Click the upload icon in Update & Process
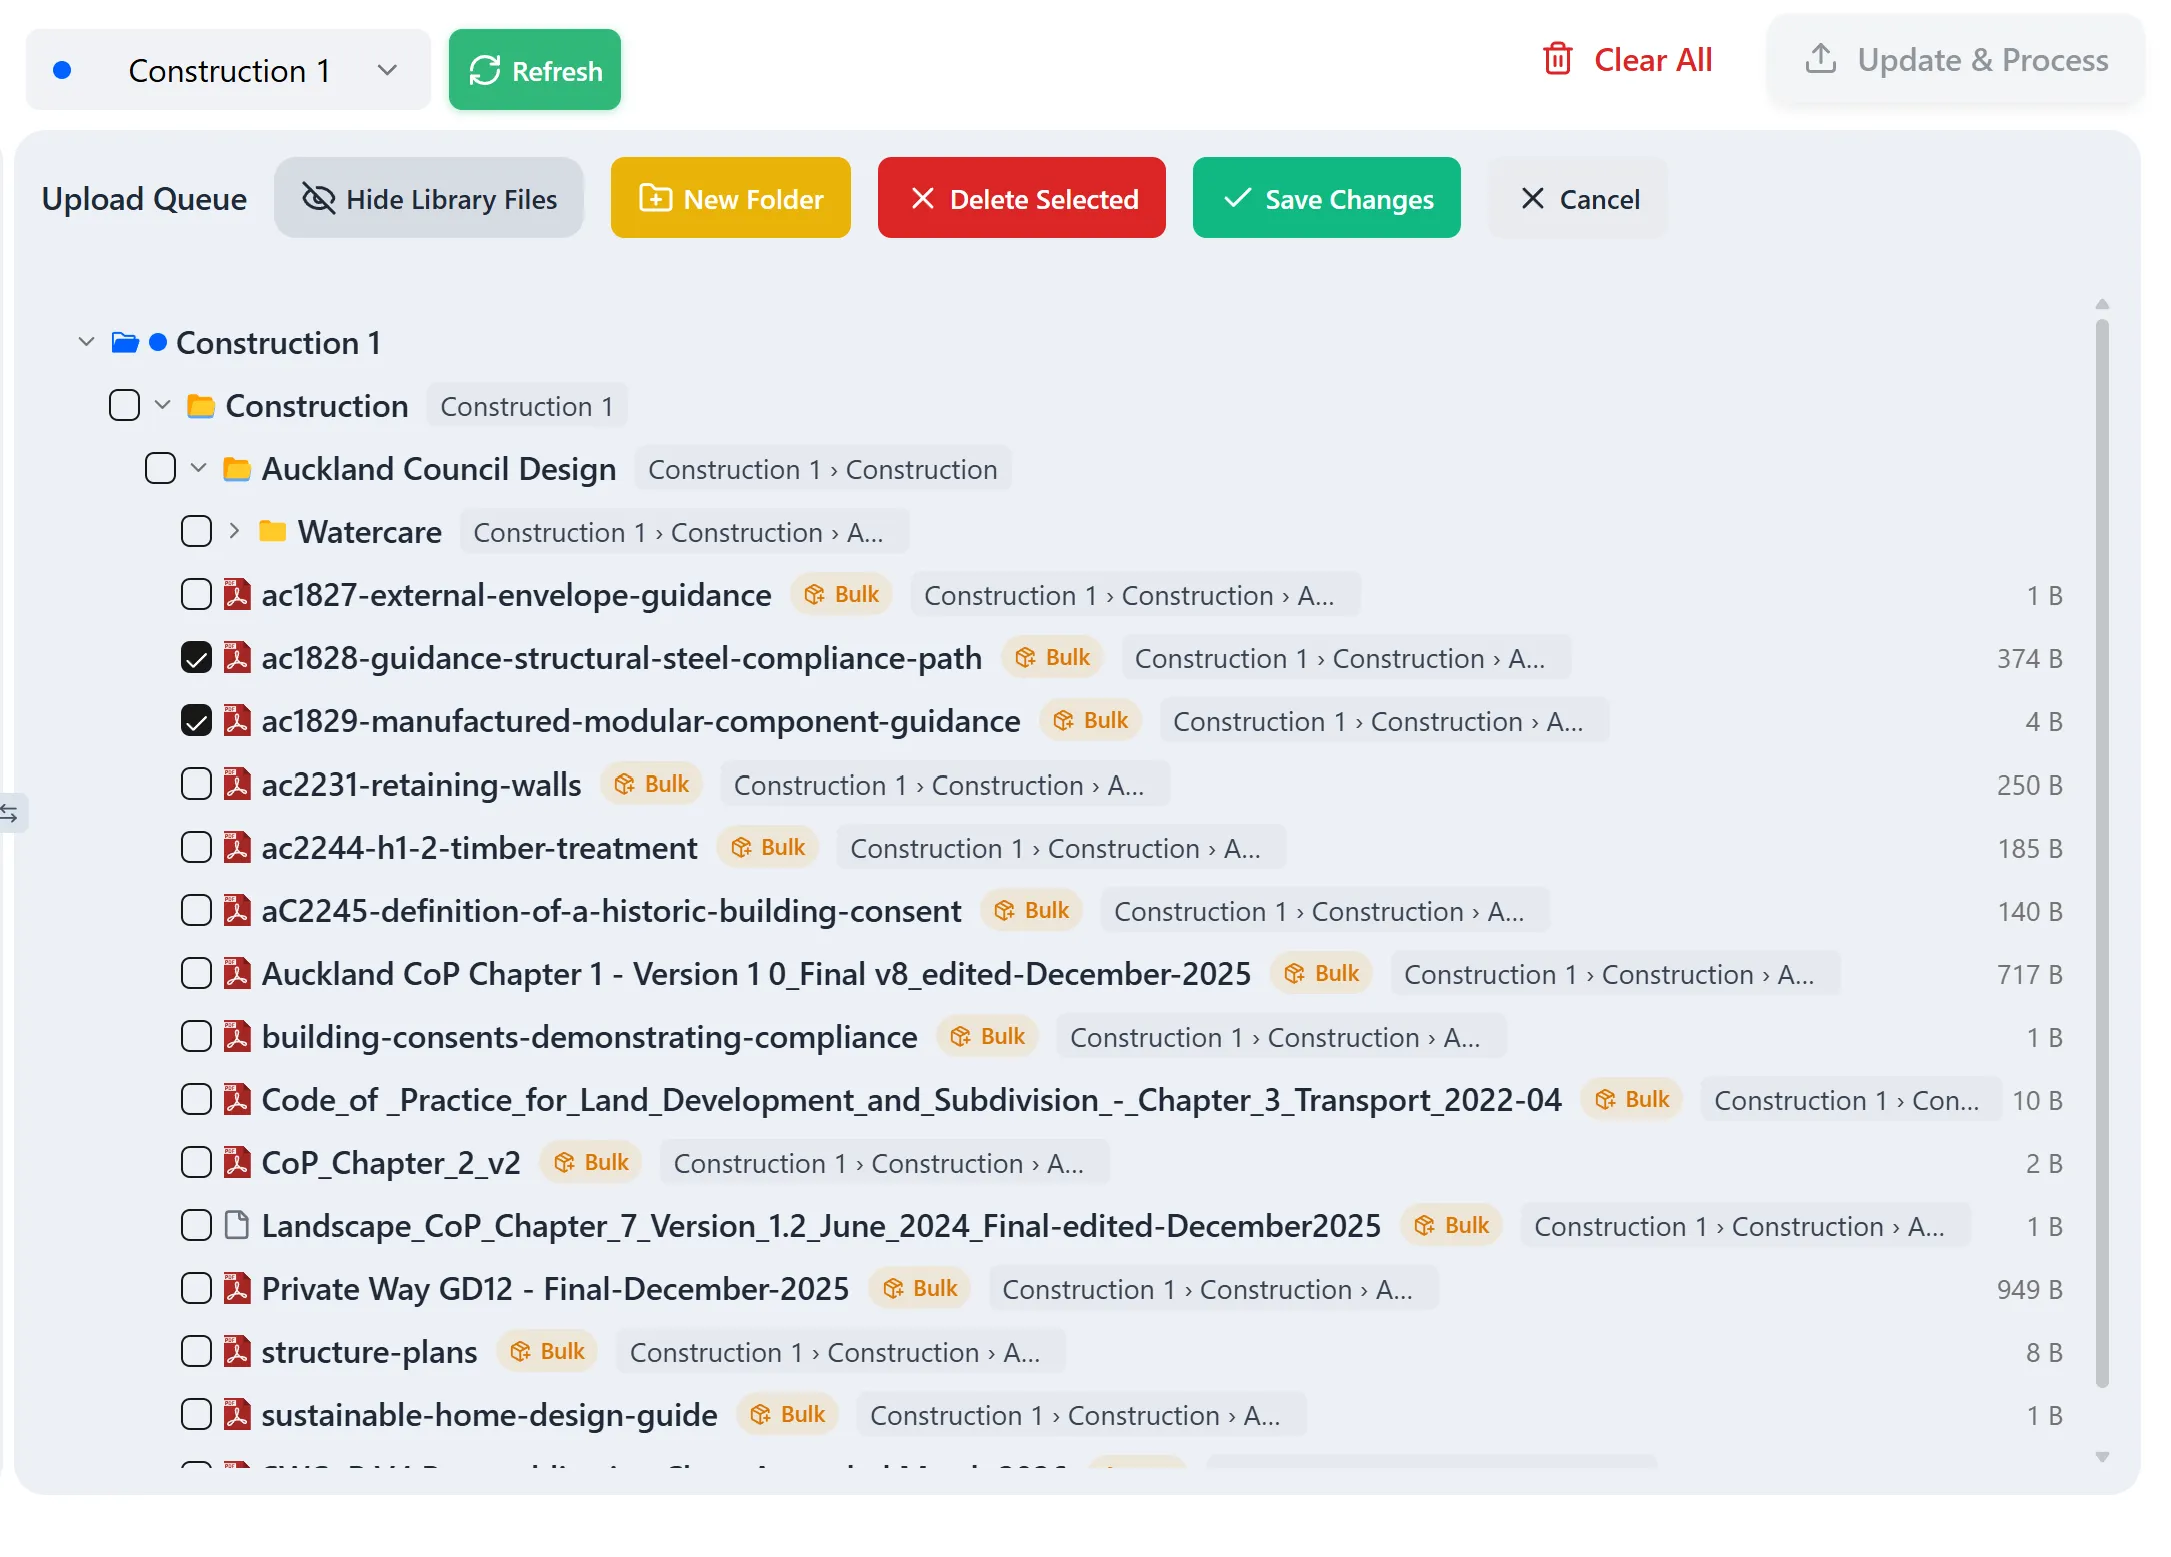Screen dimensions: 2171x1557 pyautogui.click(x=1820, y=60)
